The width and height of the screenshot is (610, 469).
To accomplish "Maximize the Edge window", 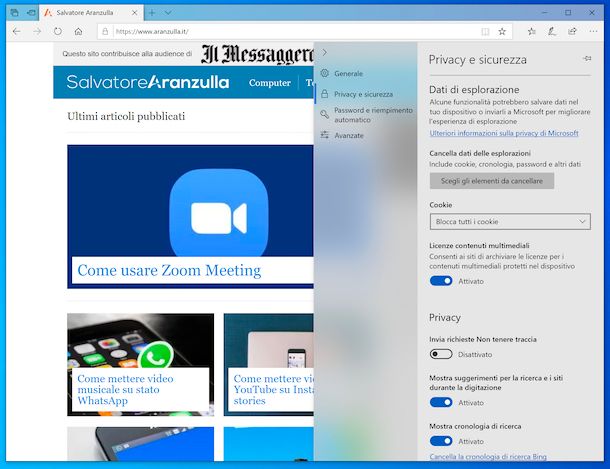I will pos(568,13).
